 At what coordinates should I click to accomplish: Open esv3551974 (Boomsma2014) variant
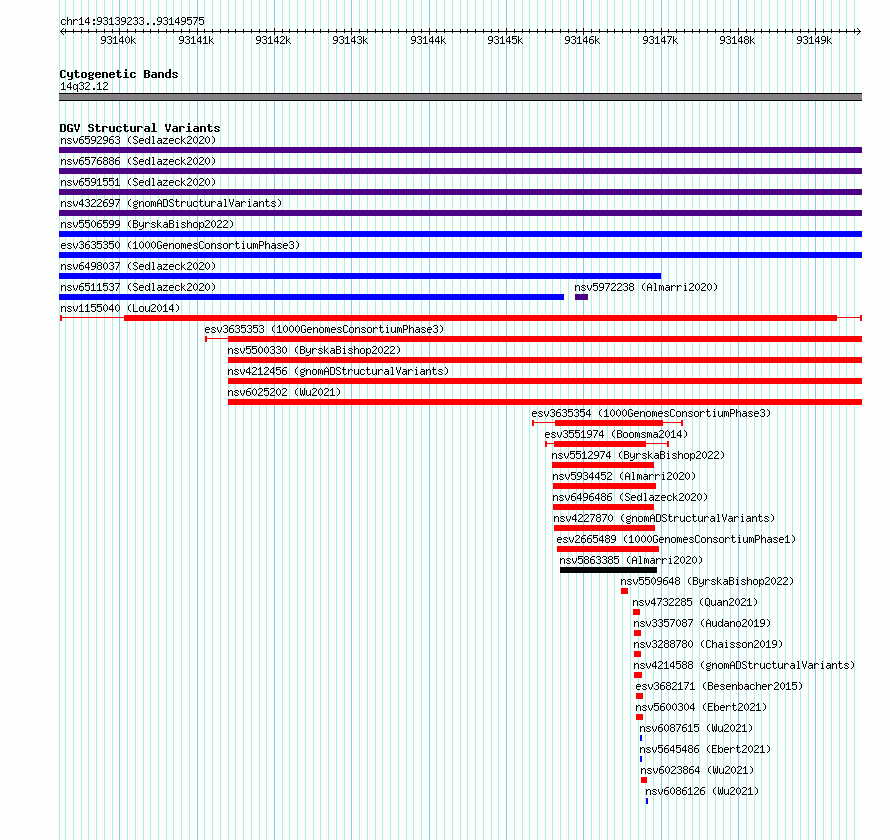616,434
